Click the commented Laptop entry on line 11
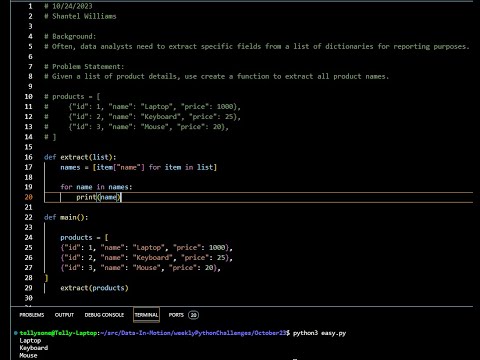Viewport: 480px width, 360px height. click(x=142, y=107)
